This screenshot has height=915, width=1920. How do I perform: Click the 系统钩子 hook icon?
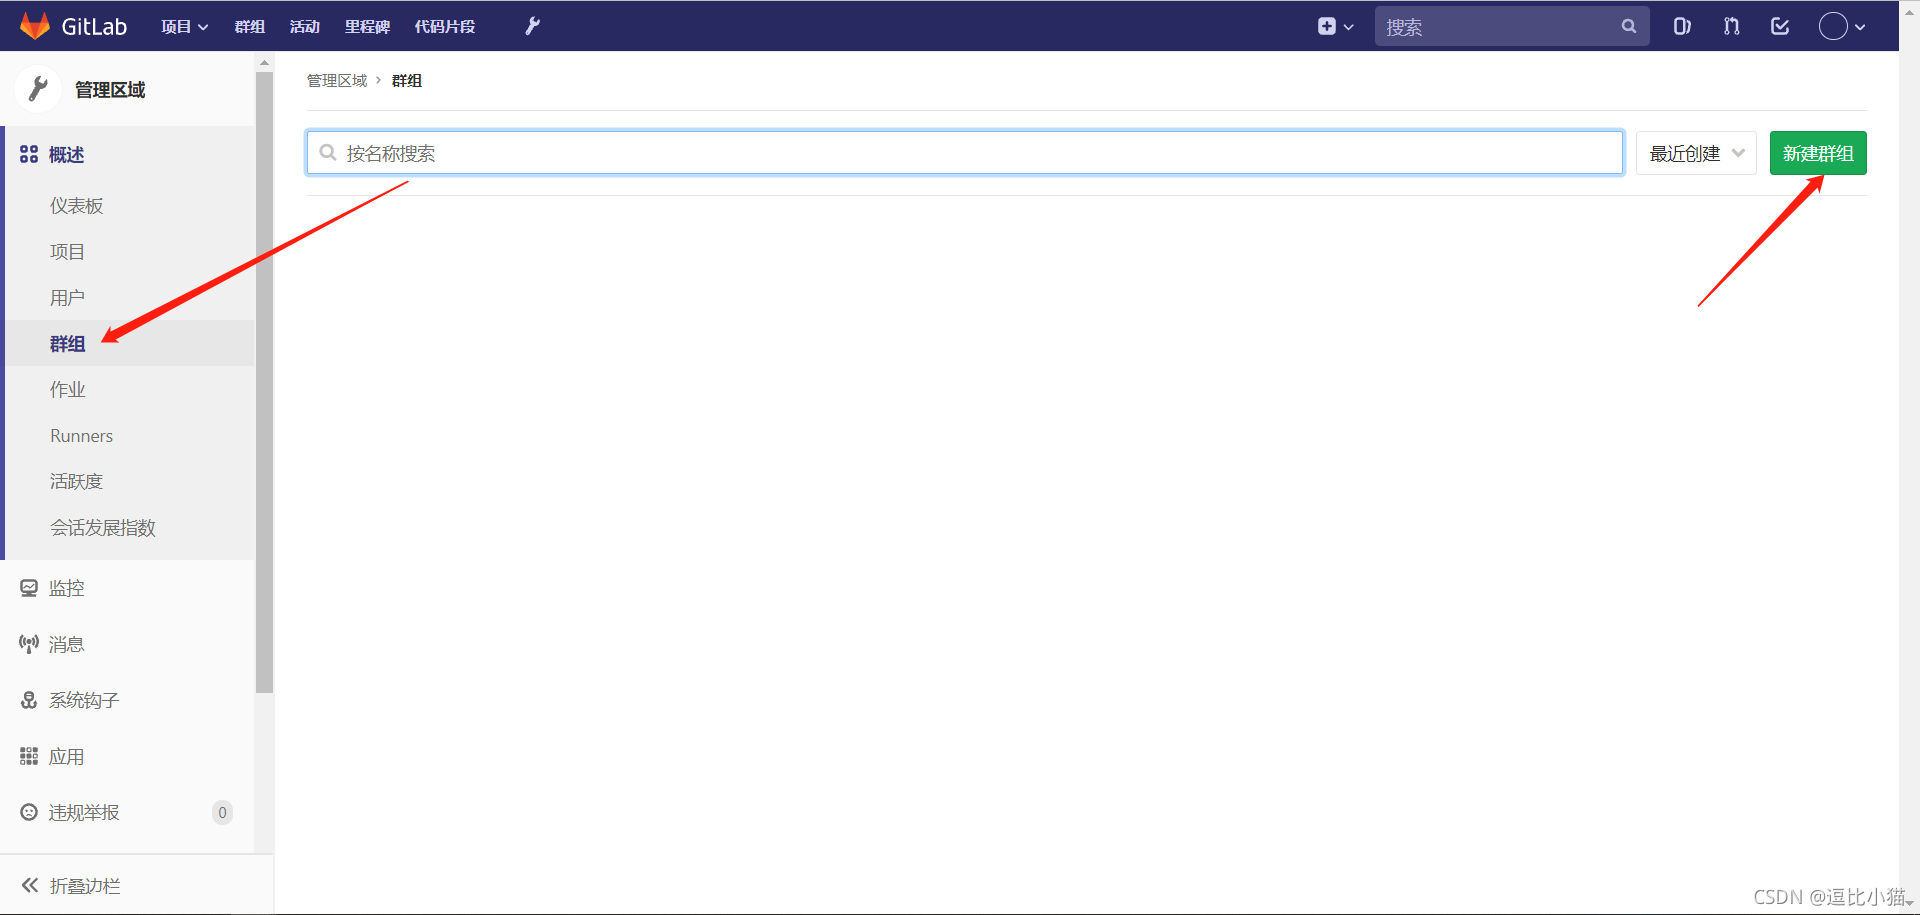(x=29, y=700)
